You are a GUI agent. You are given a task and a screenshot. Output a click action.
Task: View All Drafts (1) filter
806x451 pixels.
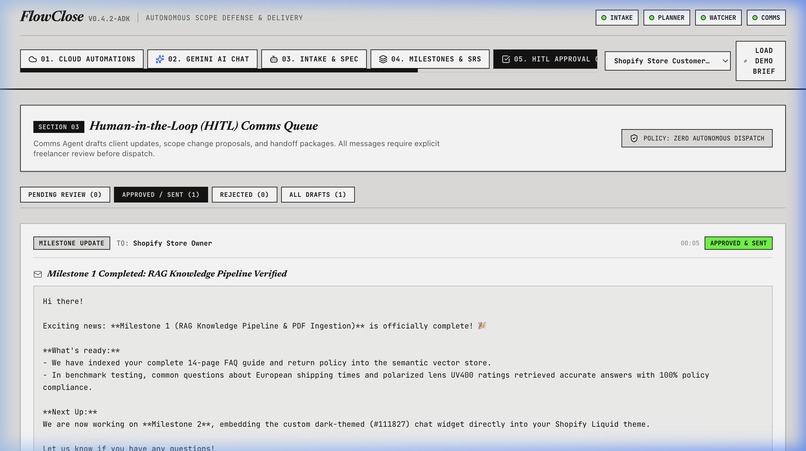point(318,194)
